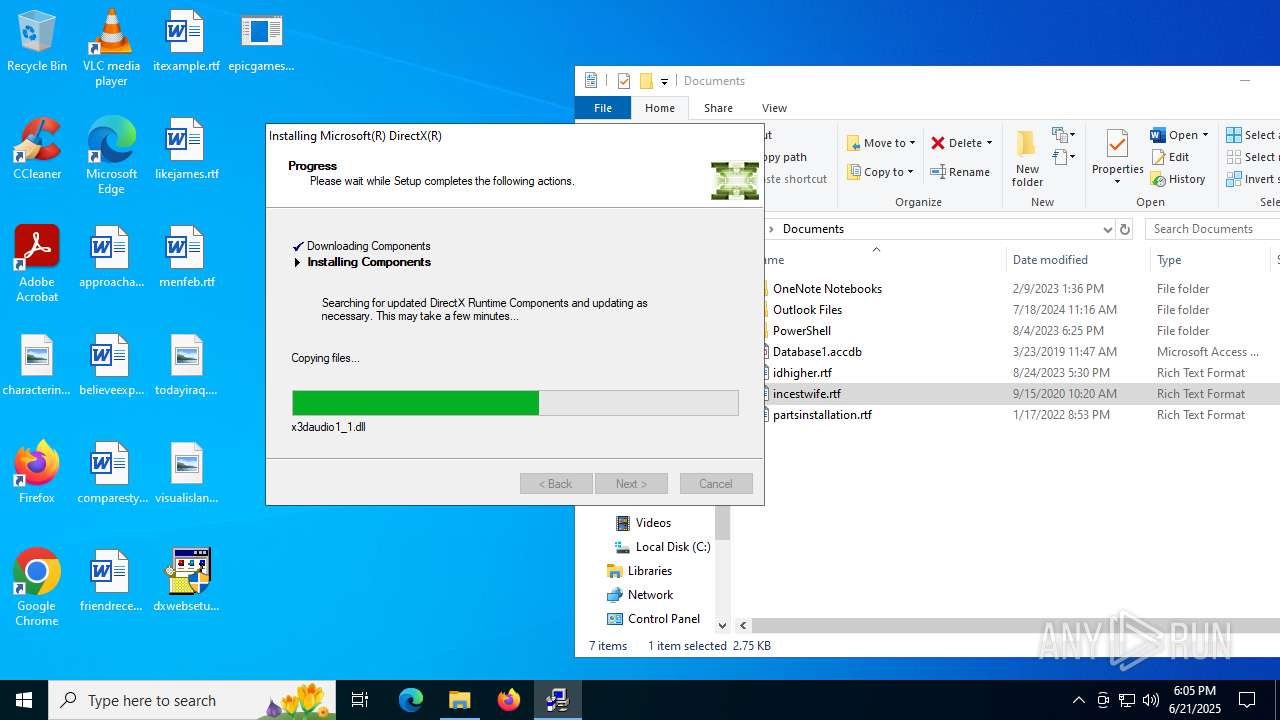Select likejames.rtf desktop file

tap(186, 150)
